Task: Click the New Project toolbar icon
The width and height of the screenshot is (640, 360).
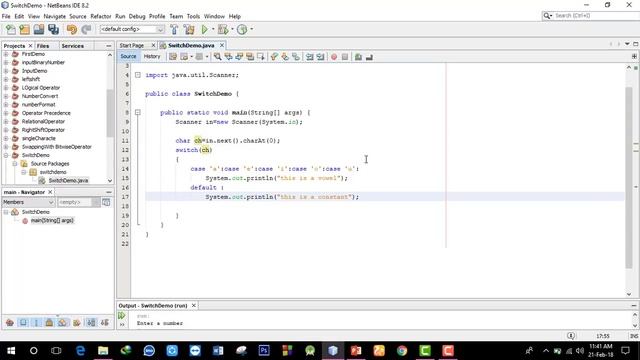Action: [24, 29]
